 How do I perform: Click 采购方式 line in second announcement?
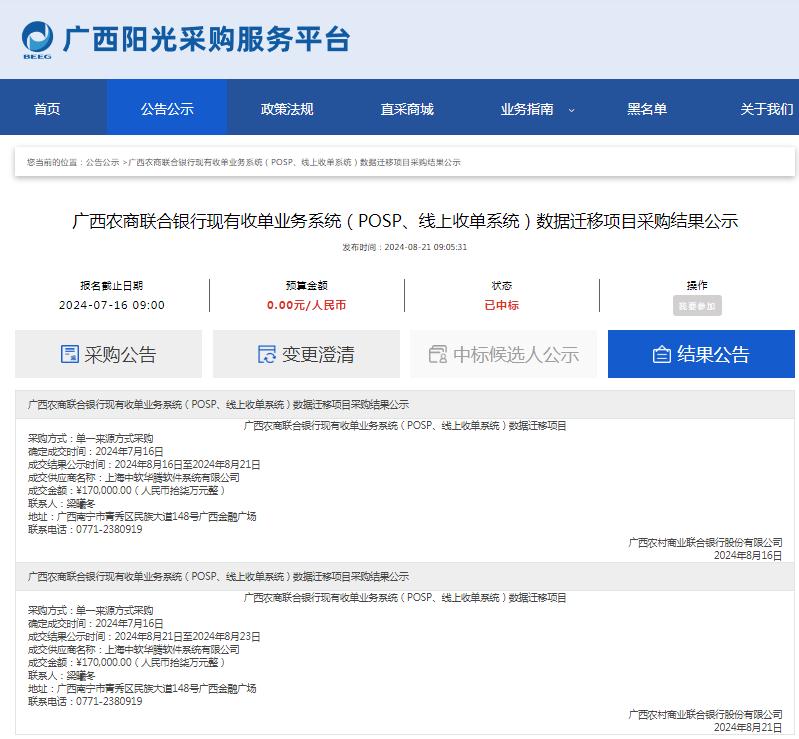(91, 611)
